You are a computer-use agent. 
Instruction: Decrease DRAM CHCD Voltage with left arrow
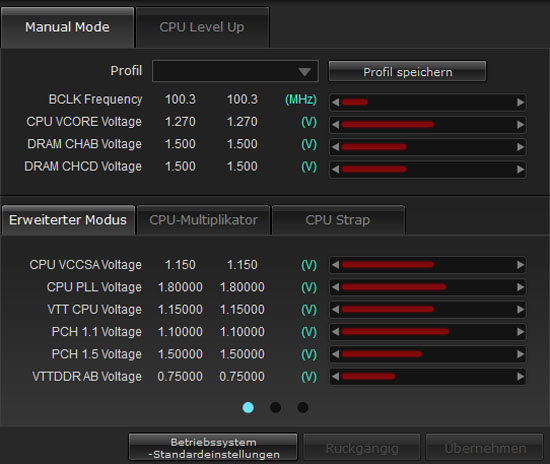[335, 169]
